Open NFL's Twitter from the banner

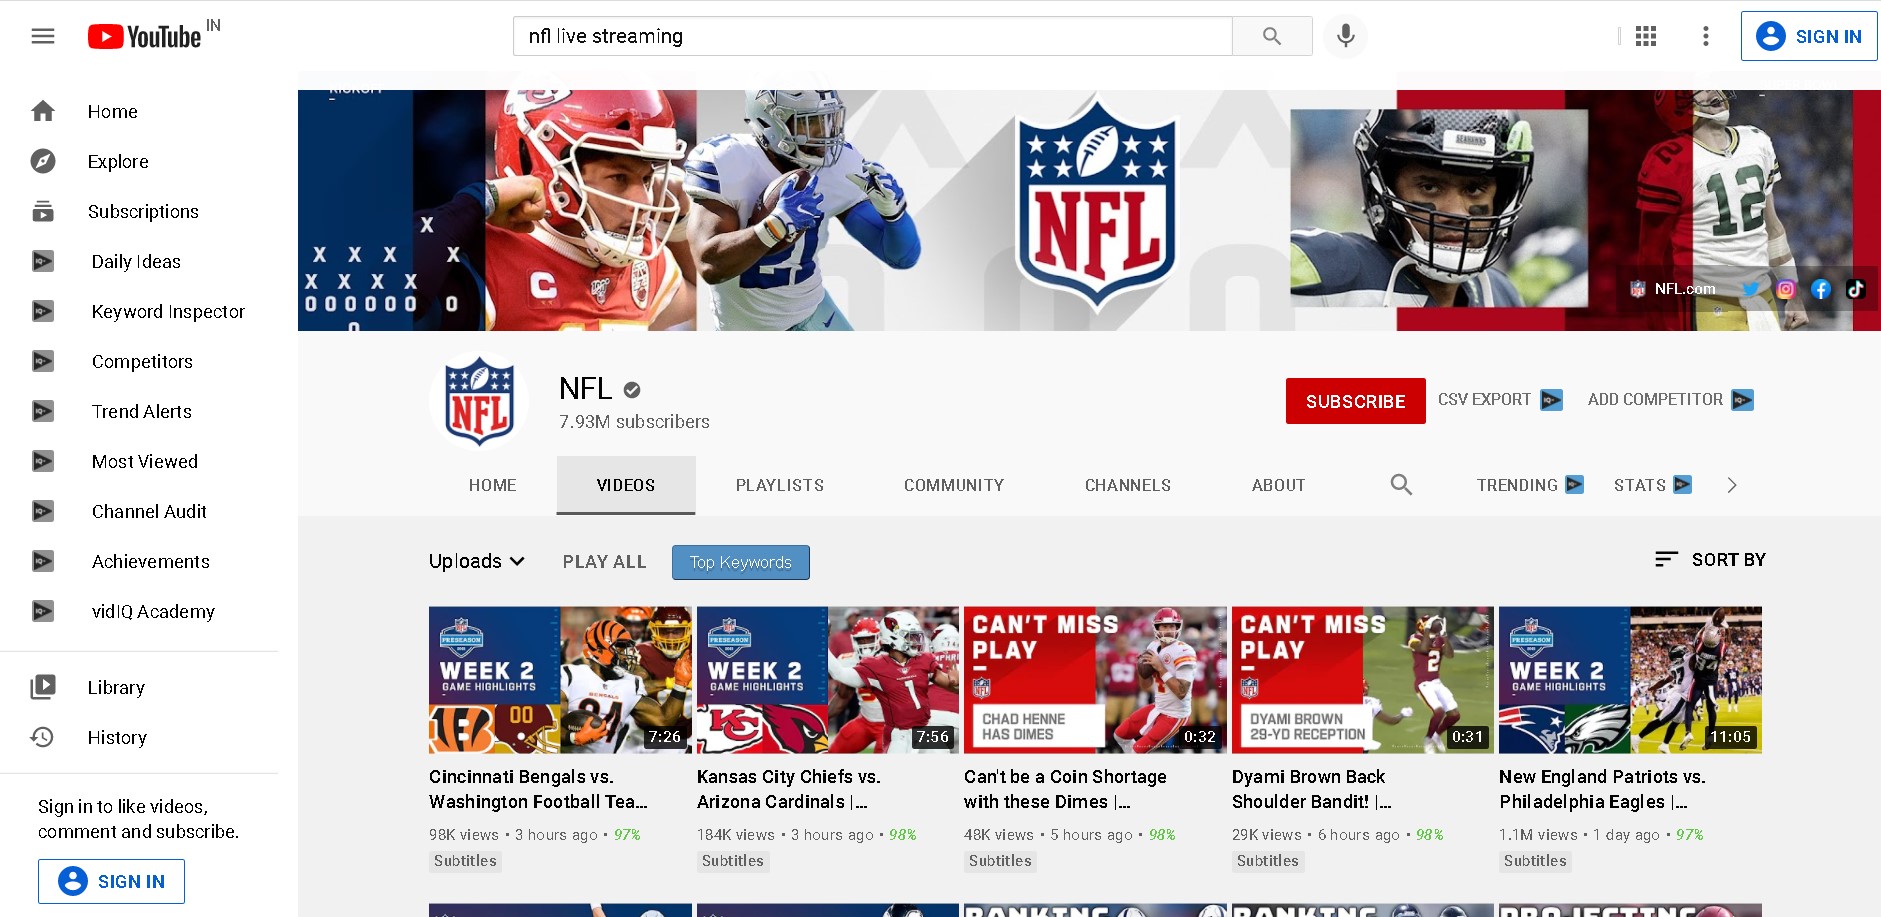(1751, 289)
